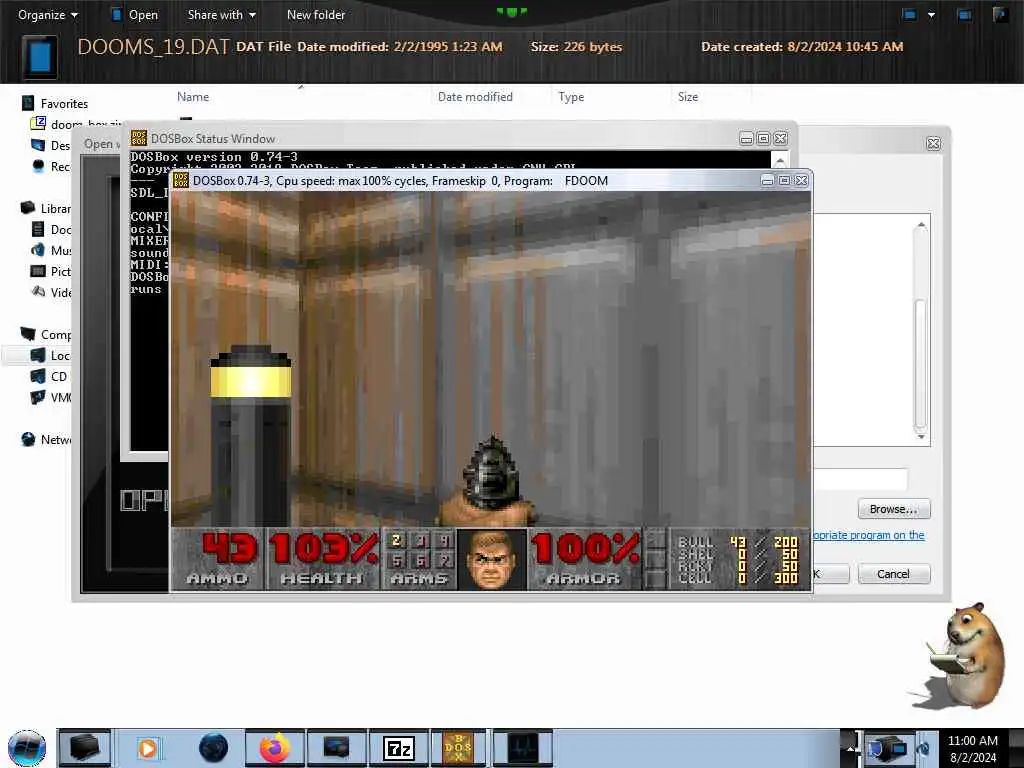Image resolution: width=1024 pixels, height=768 pixels.
Task: Click the Doomguy face in the HUD
Action: pos(491,560)
